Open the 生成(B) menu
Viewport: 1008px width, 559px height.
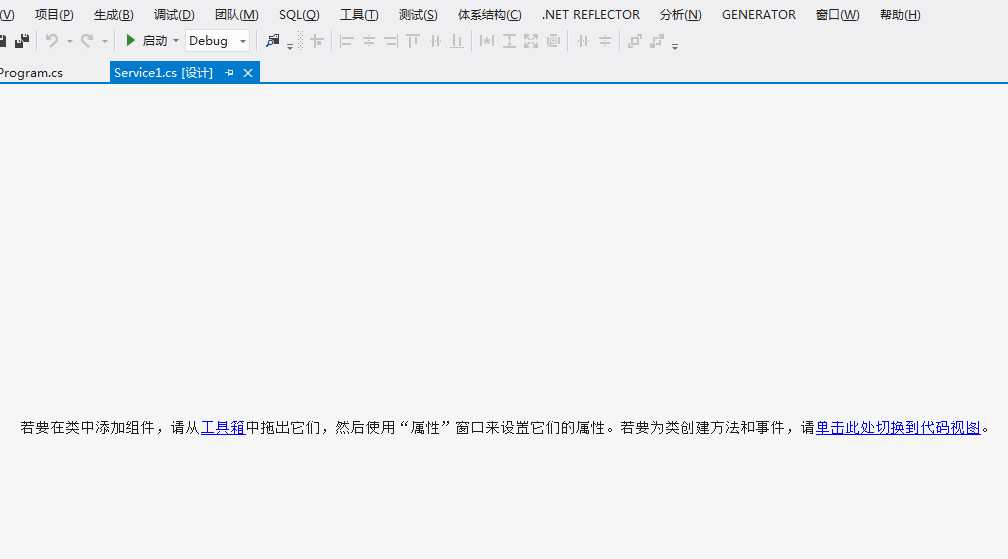click(x=114, y=14)
